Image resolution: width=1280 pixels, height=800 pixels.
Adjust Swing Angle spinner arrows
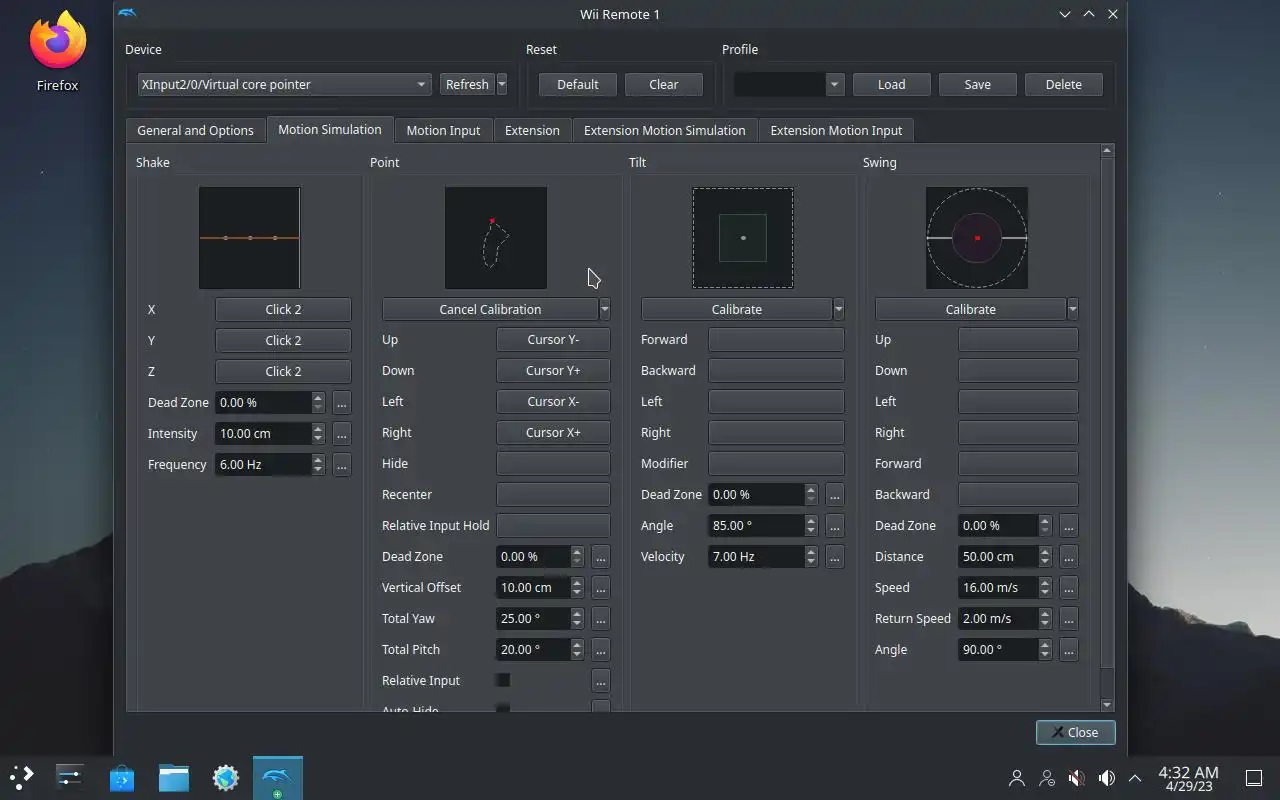pos(1045,649)
